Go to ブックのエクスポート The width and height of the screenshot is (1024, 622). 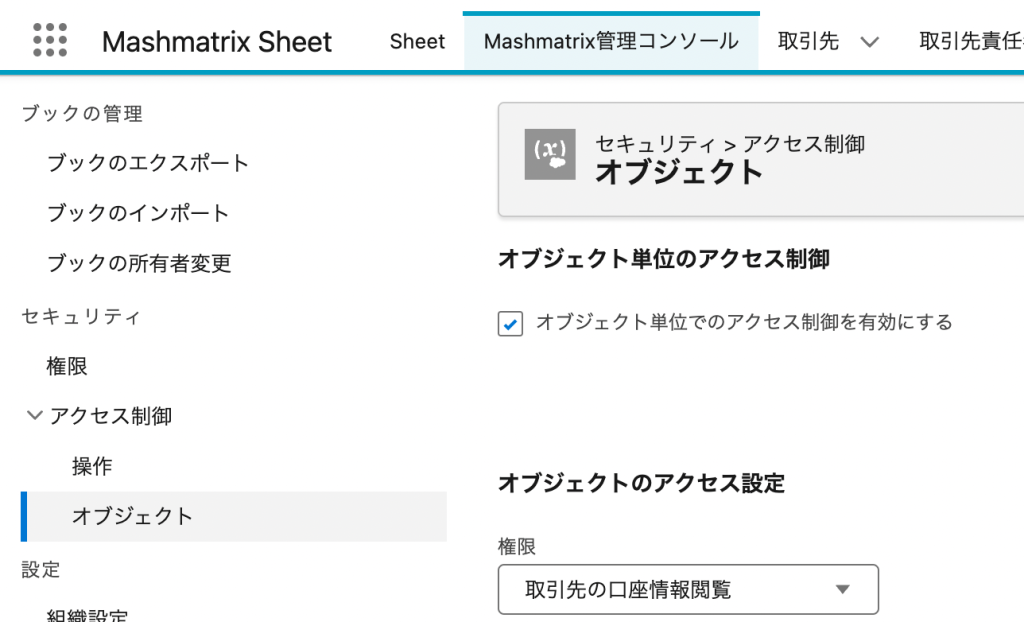coord(148,163)
